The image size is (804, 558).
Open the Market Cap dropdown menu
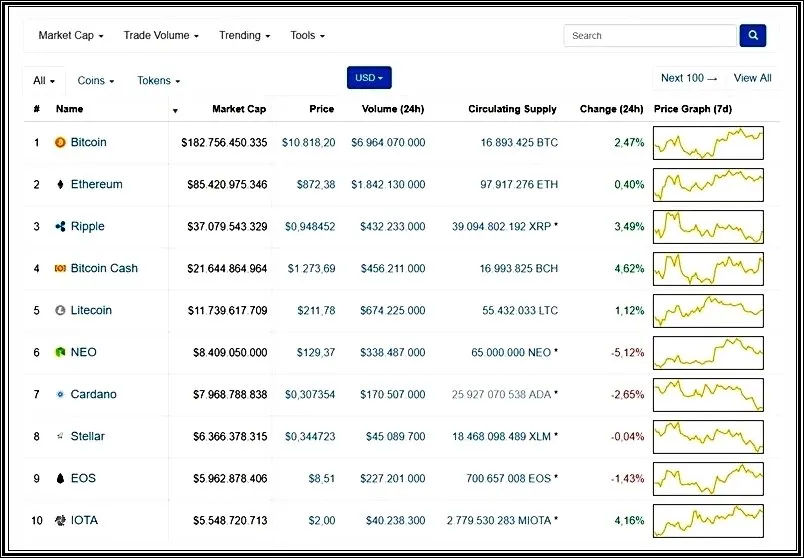click(x=71, y=35)
